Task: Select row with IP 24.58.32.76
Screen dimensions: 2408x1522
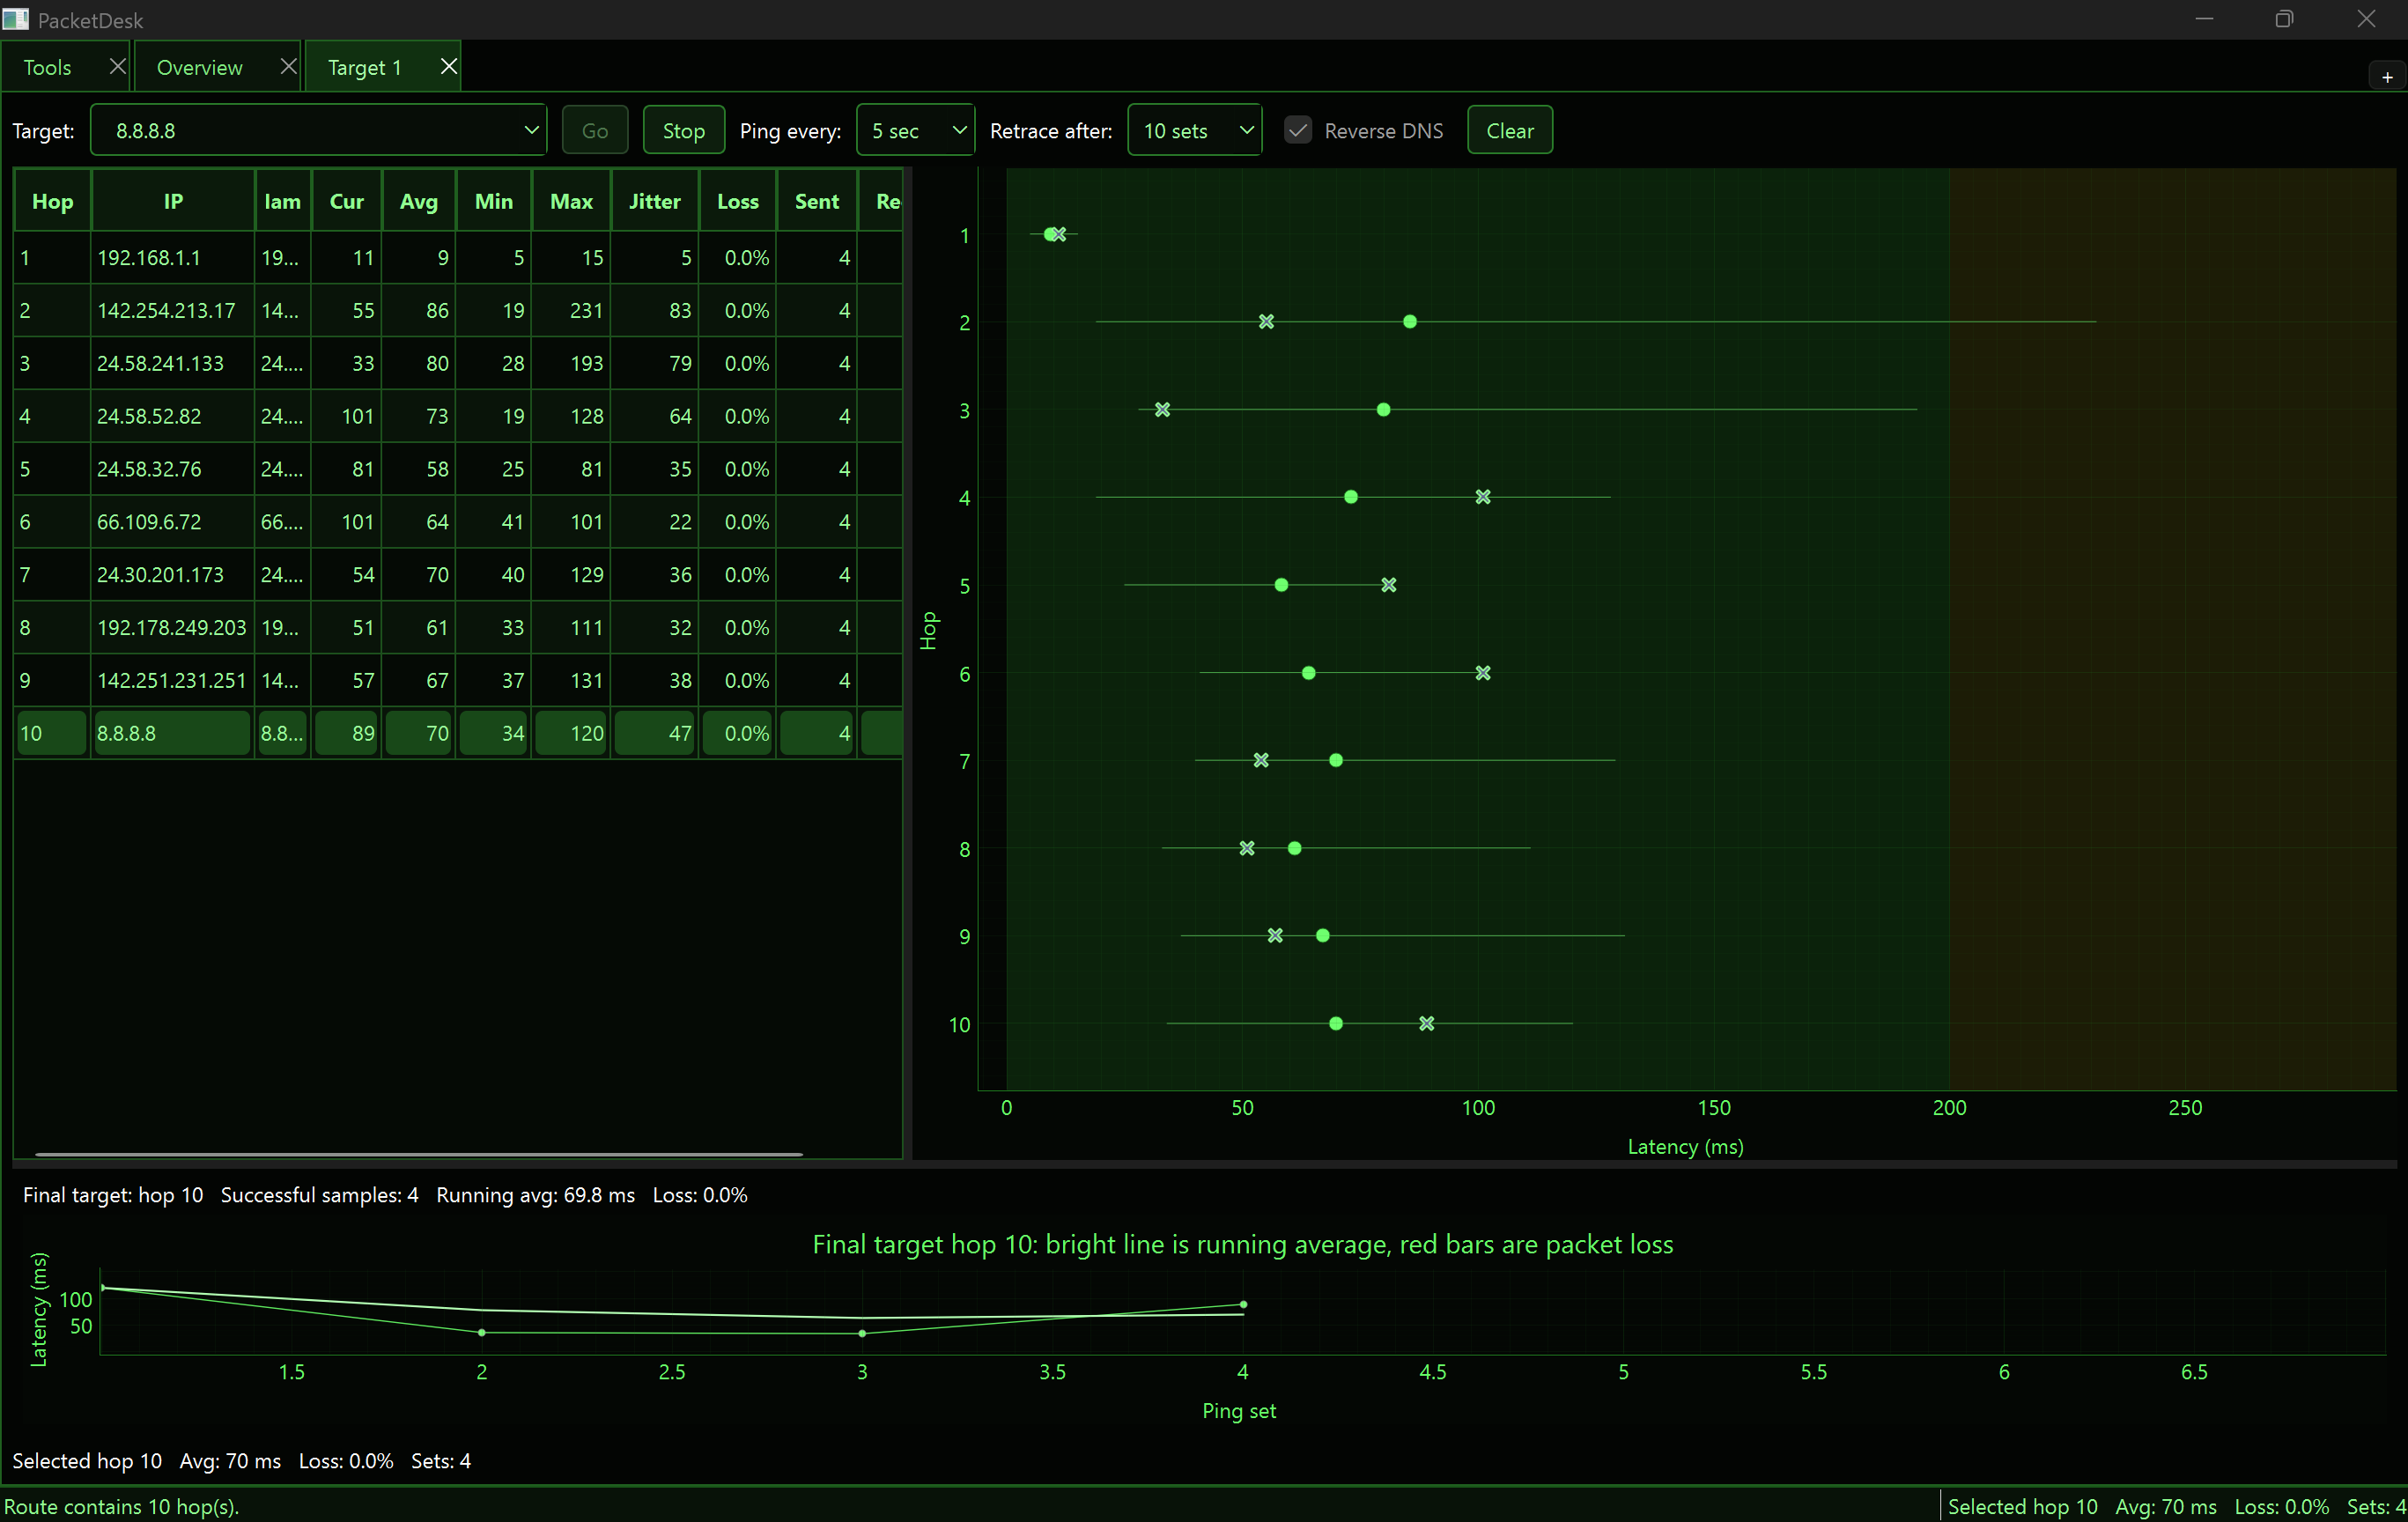Action: [x=458, y=469]
